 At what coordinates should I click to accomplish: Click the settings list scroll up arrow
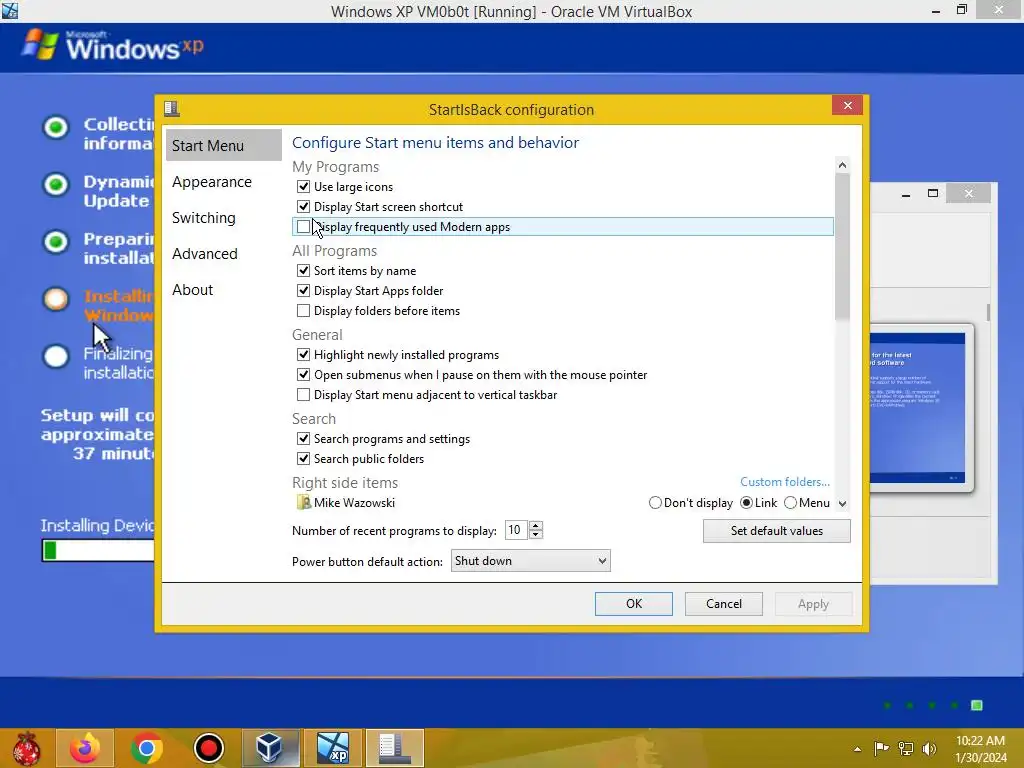[842, 165]
